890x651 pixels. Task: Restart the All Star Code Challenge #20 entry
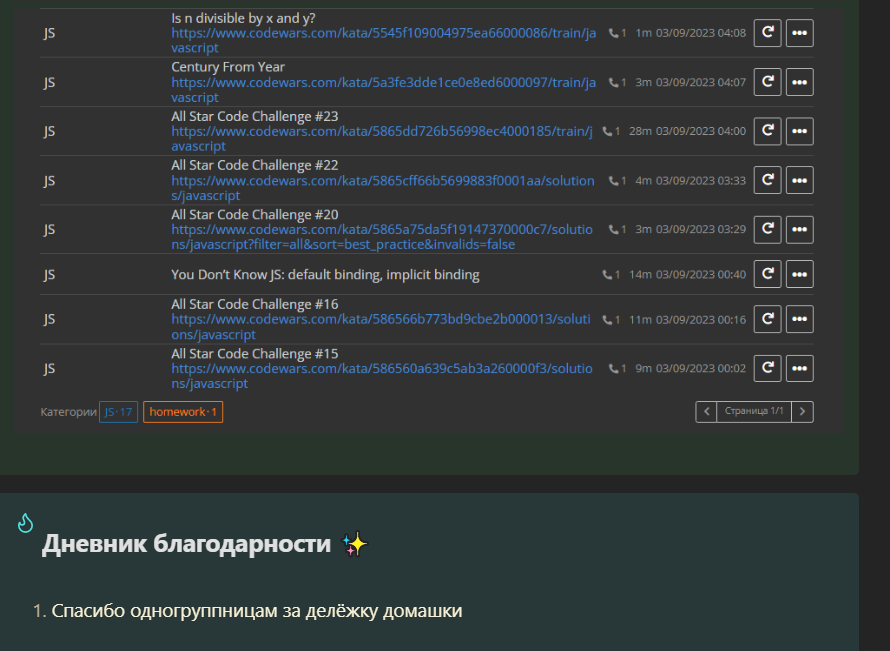pyautogui.click(x=766, y=229)
